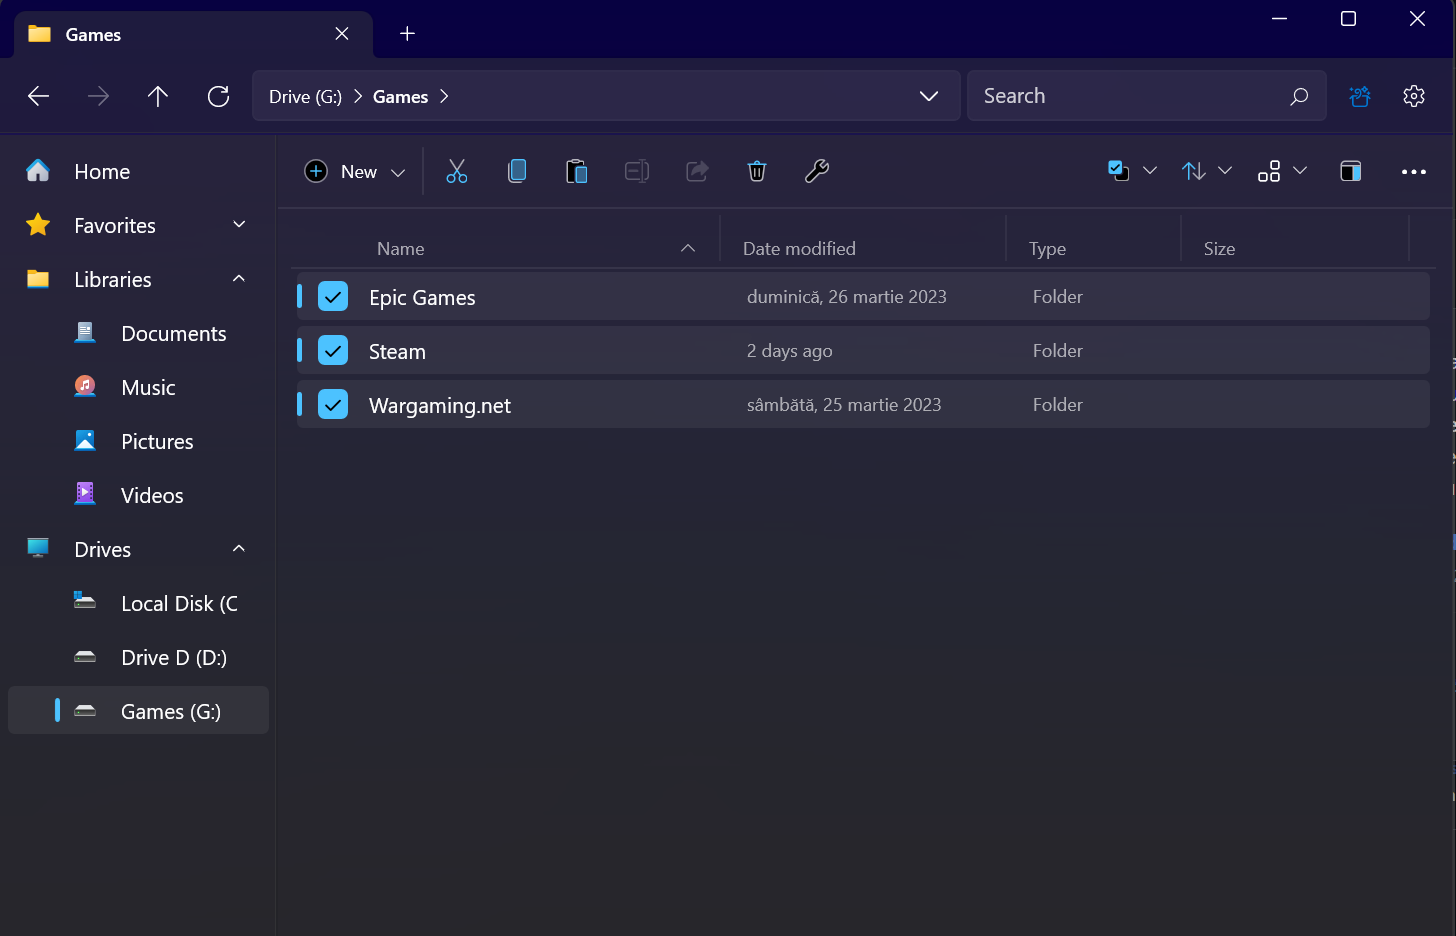Select Games (G:) drive in sidebar
Viewport: 1456px width, 936px height.
(140, 711)
